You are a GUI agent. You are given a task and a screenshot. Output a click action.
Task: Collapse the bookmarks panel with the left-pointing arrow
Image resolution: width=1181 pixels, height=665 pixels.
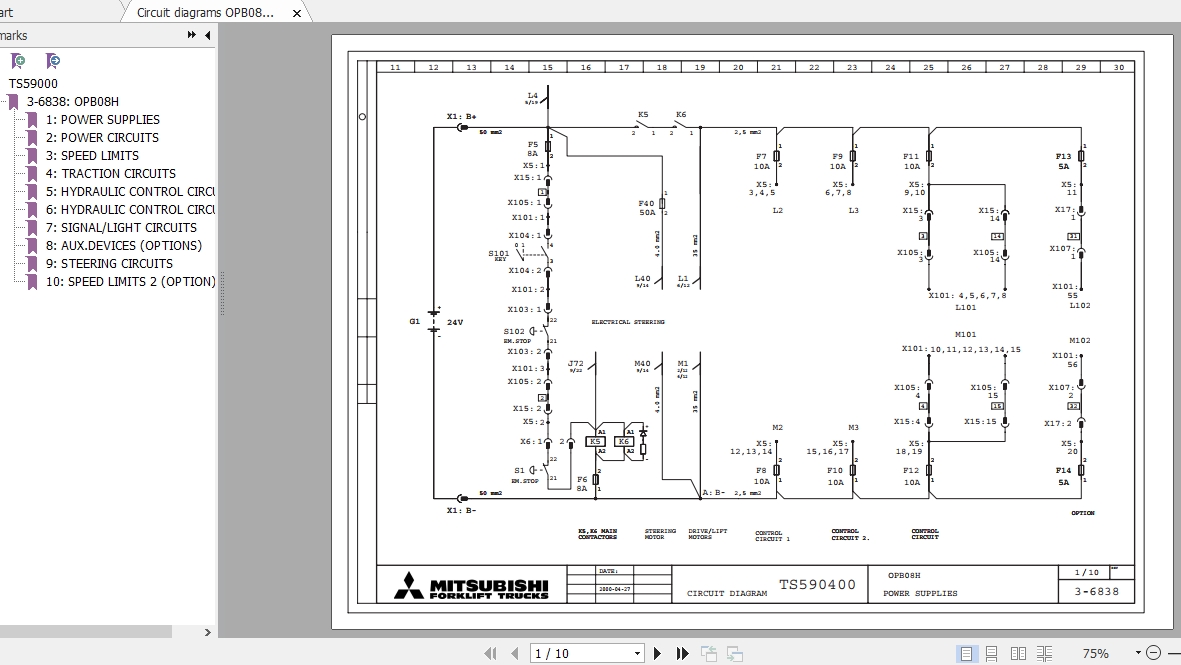click(x=205, y=34)
